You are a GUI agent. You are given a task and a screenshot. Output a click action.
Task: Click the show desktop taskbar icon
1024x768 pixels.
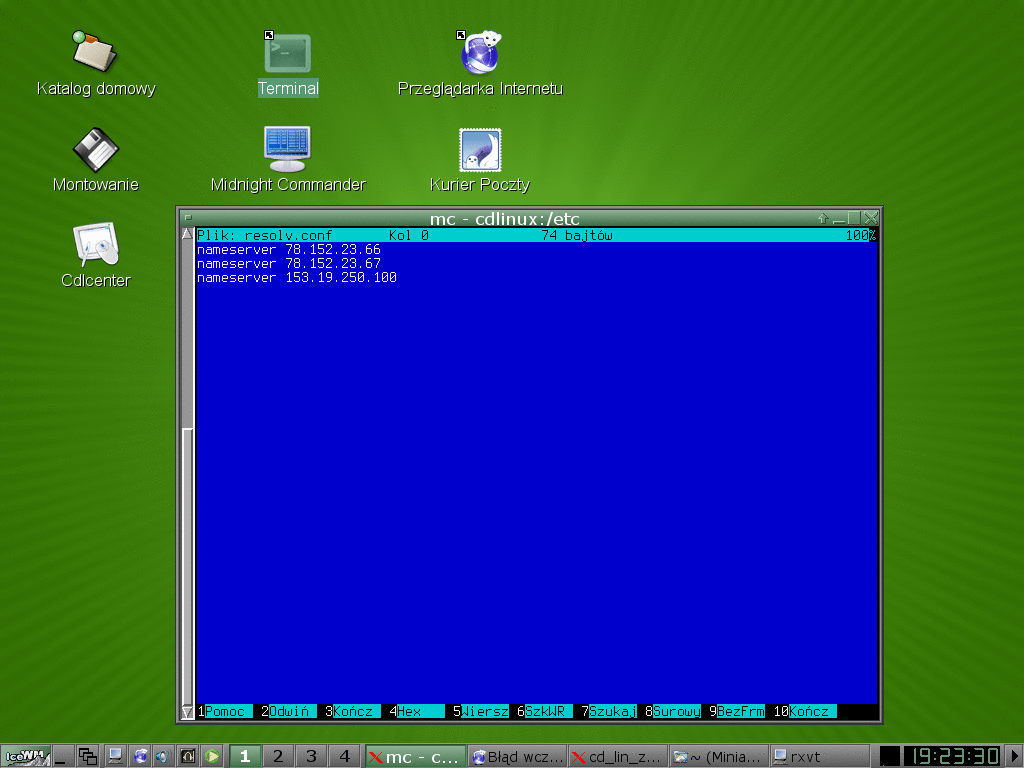click(64, 757)
